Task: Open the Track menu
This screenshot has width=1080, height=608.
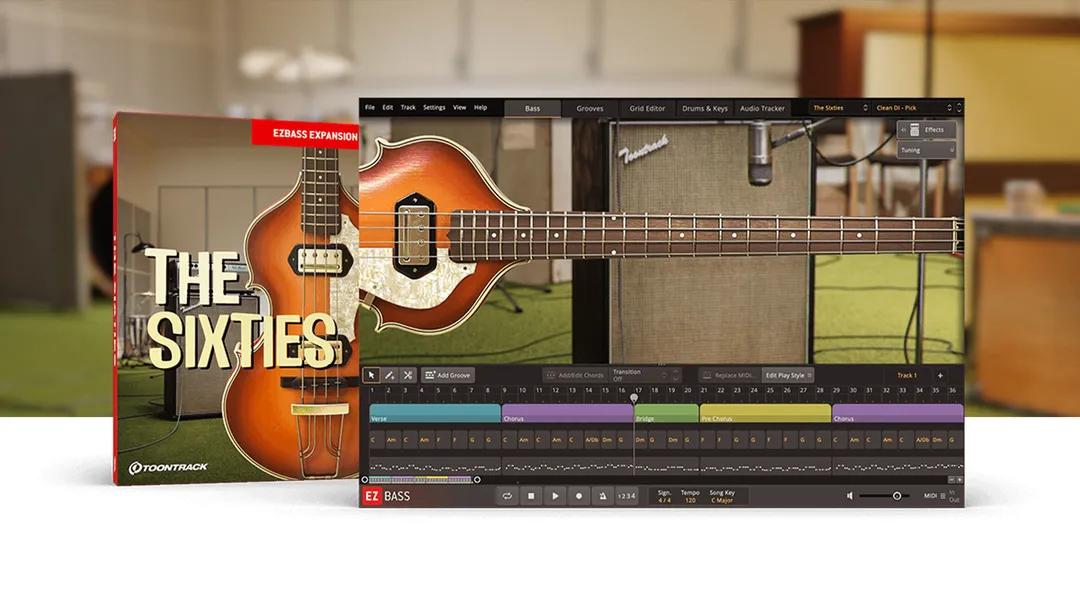Action: click(408, 107)
